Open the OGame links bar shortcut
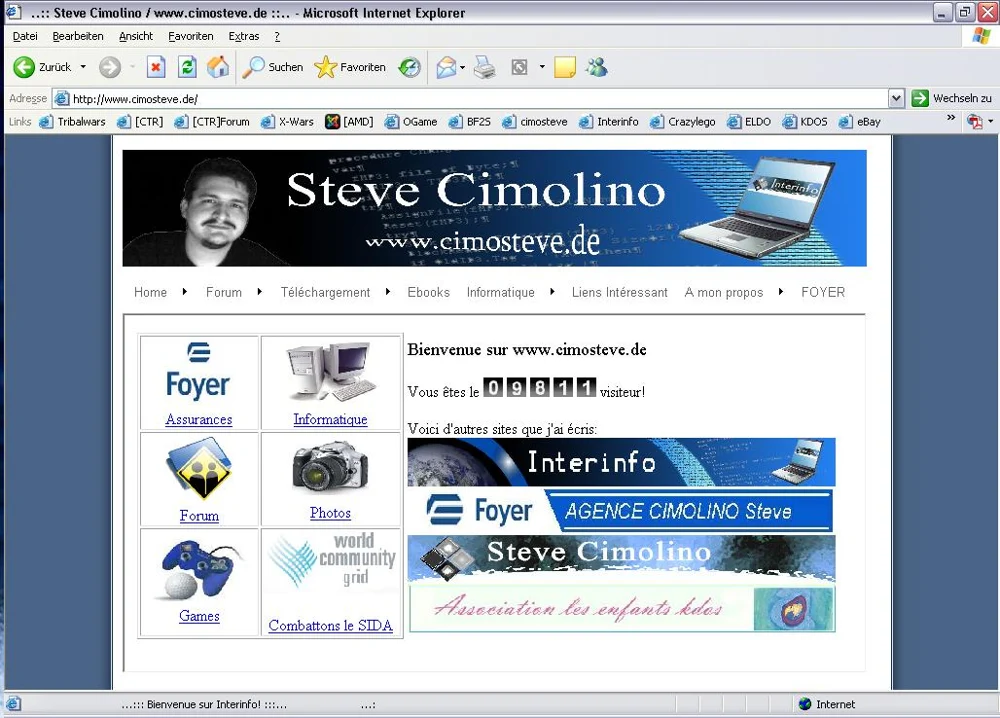 click(411, 122)
